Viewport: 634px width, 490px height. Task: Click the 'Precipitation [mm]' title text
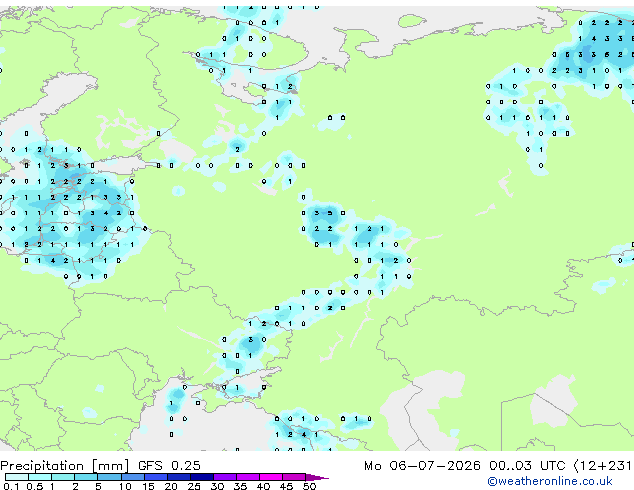(x=65, y=466)
